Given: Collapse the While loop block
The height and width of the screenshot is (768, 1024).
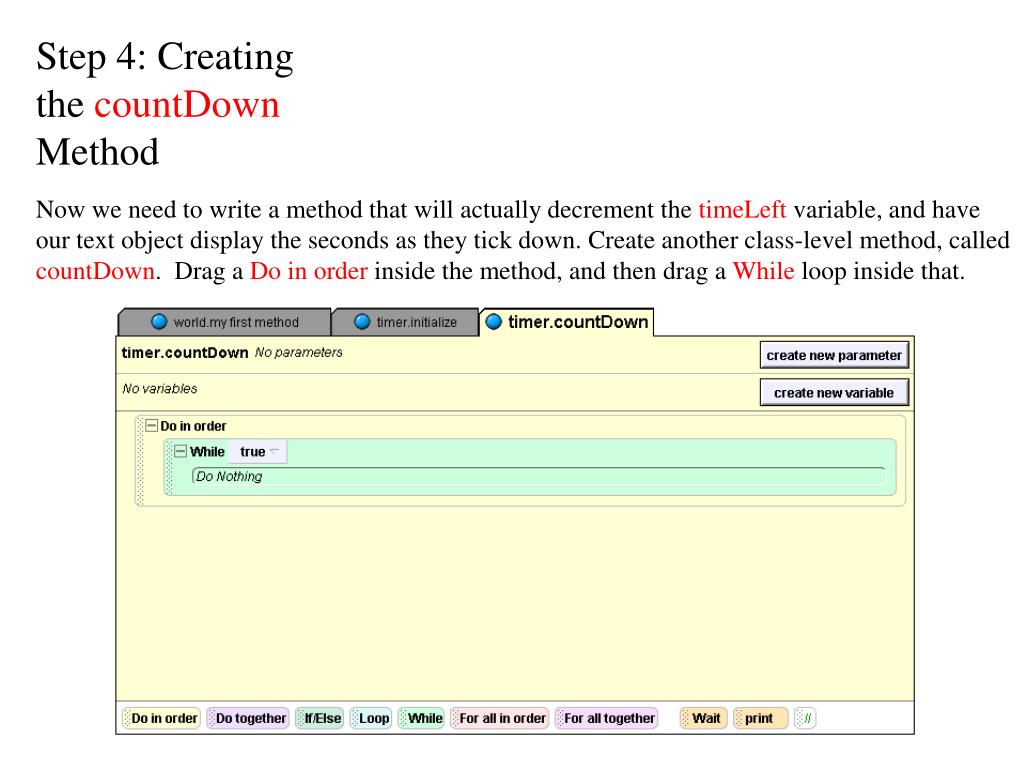Looking at the screenshot, I should (x=180, y=451).
